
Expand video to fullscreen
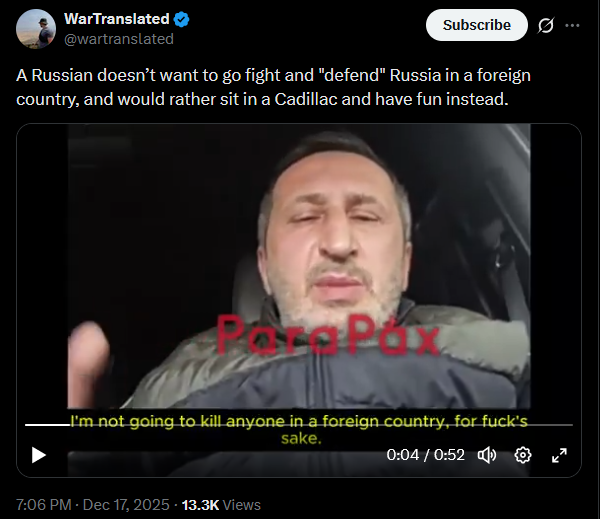559,455
